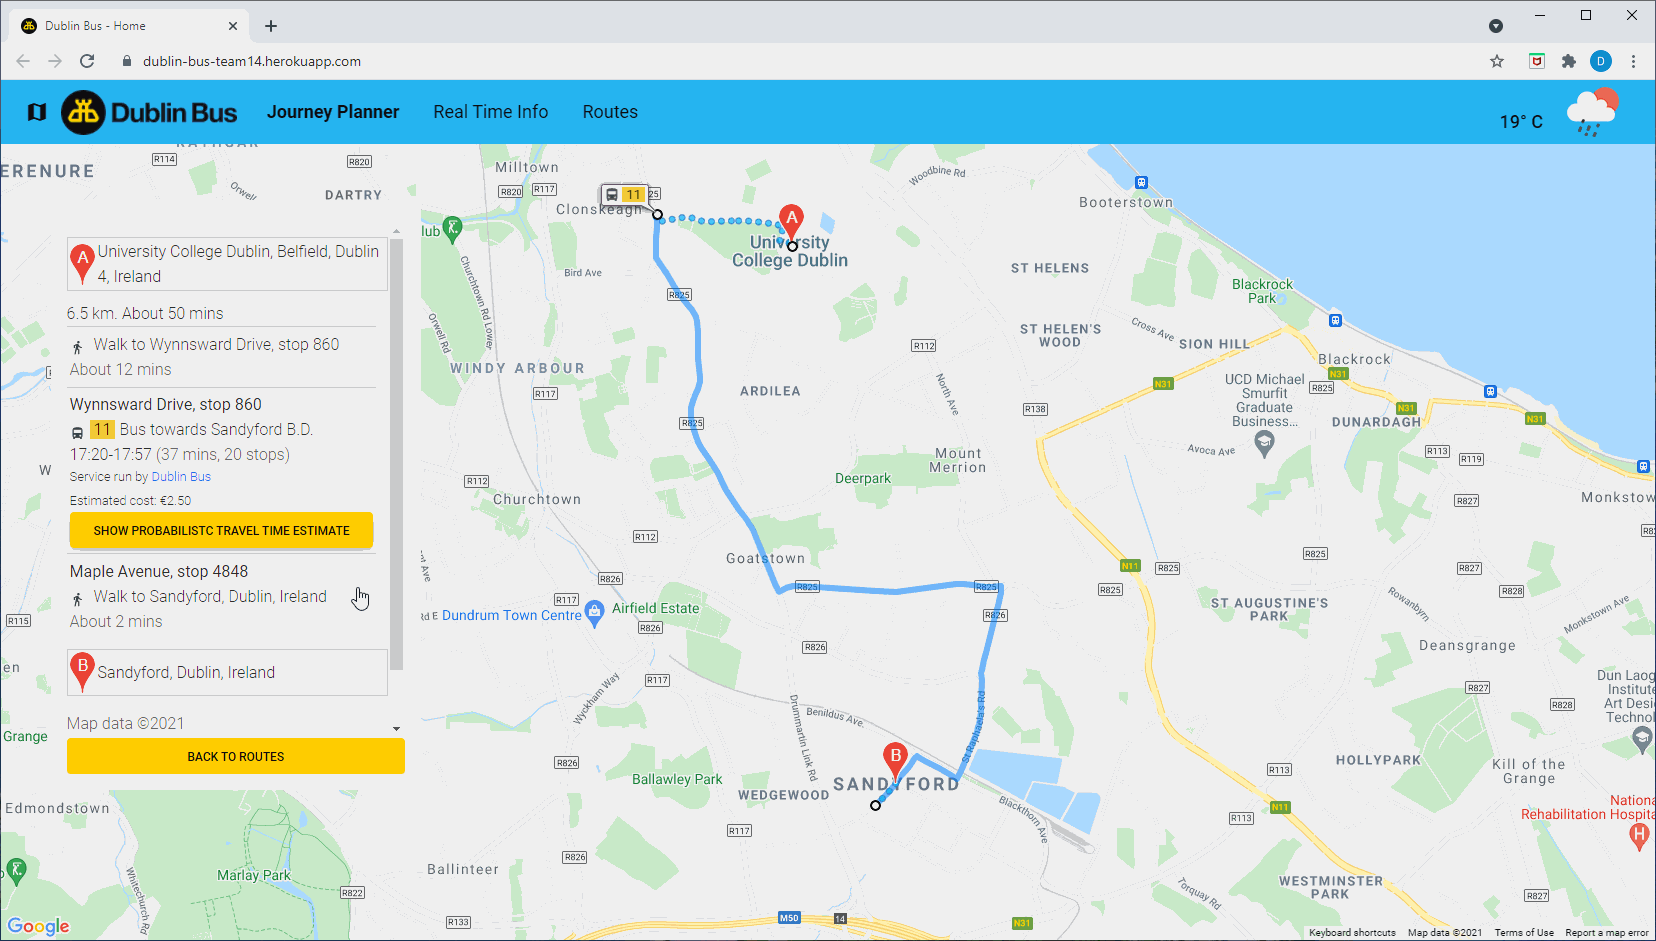The height and width of the screenshot is (941, 1656).
Task: Click the Back to Routes button
Action: tap(236, 757)
